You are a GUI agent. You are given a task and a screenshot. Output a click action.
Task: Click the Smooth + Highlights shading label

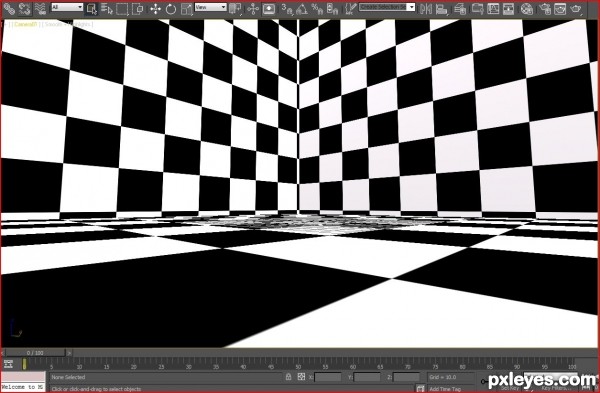[x=67, y=24]
